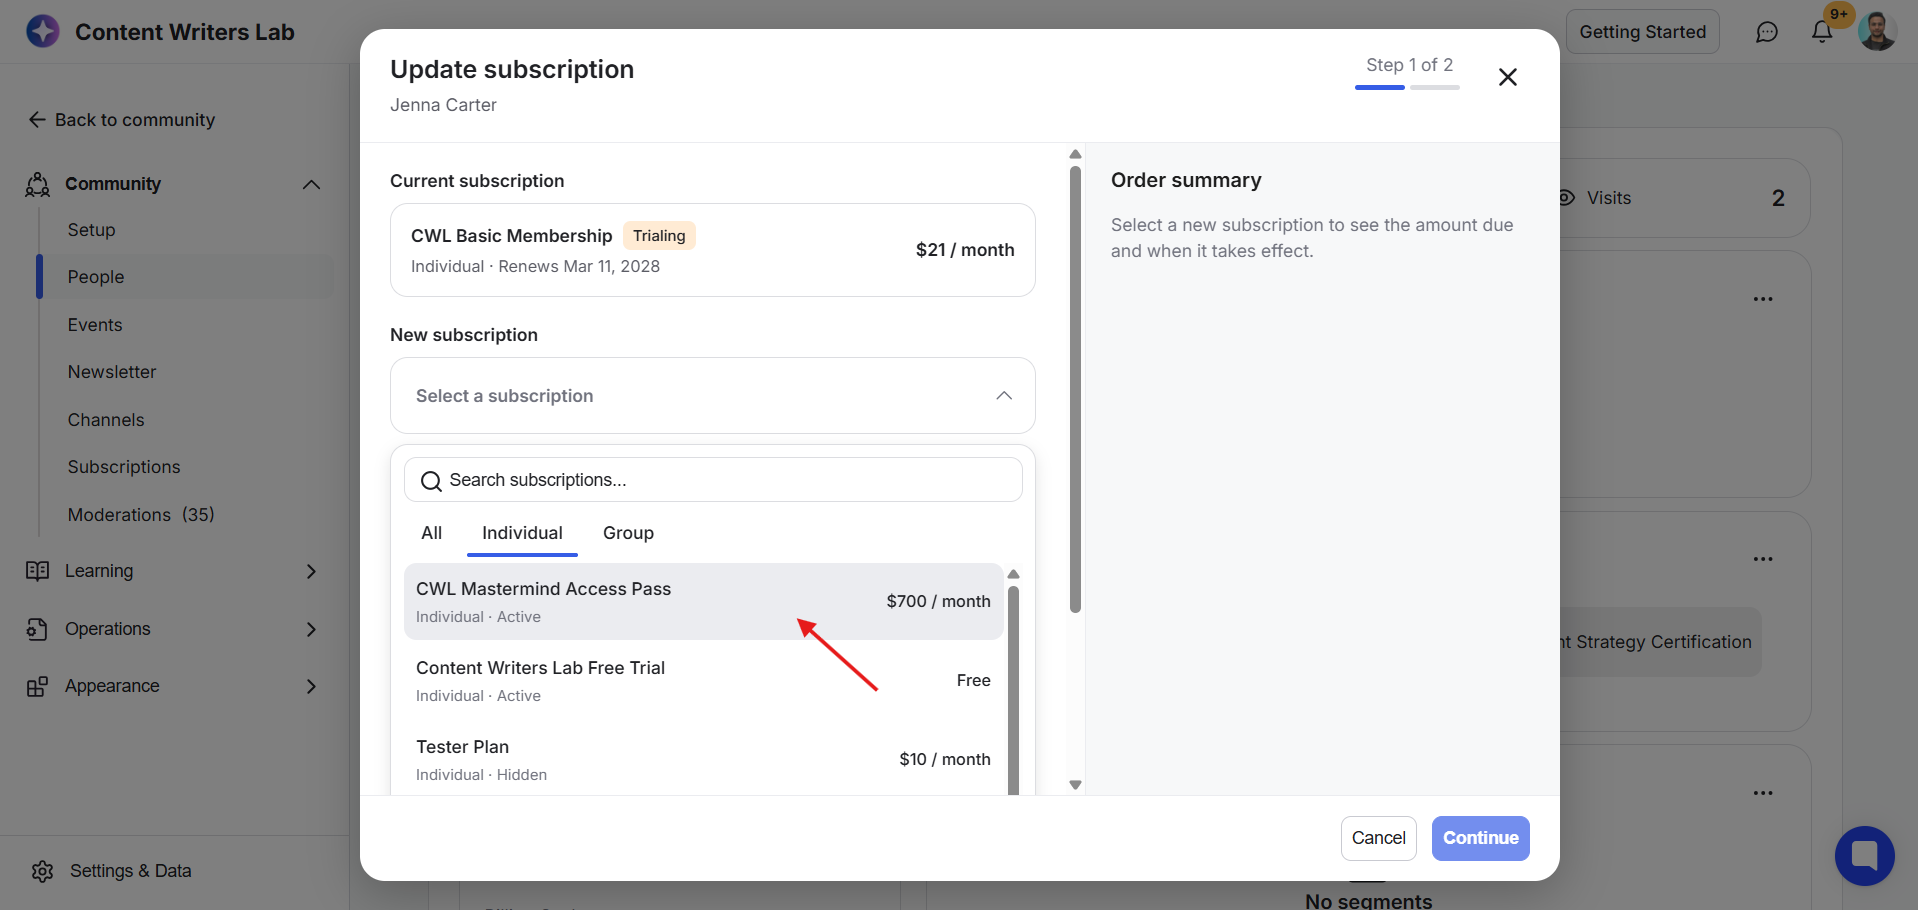
Task: Click the eye icon beside Visits
Action: [x=1567, y=198]
